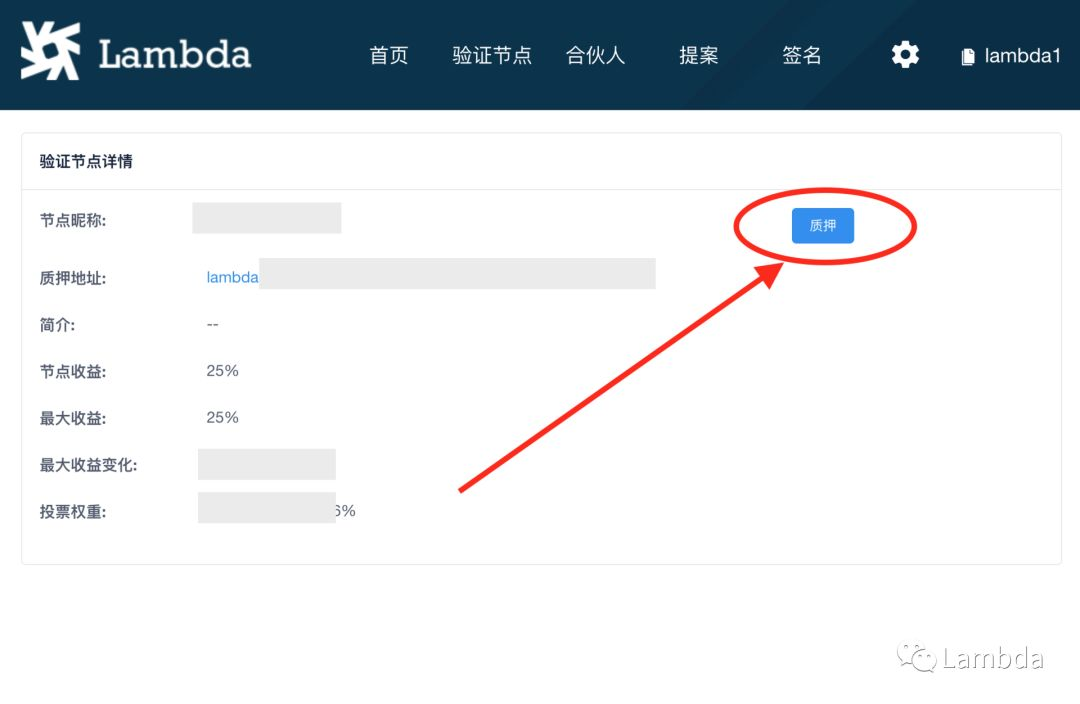1080x704 pixels.
Task: Open the settings gear icon
Action: (x=905, y=55)
